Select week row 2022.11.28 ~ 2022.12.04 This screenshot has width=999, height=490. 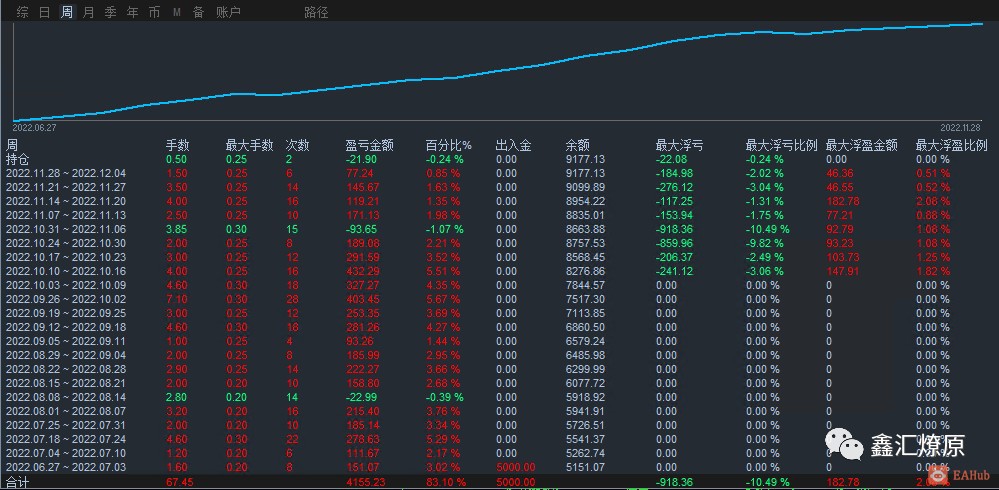click(66, 173)
